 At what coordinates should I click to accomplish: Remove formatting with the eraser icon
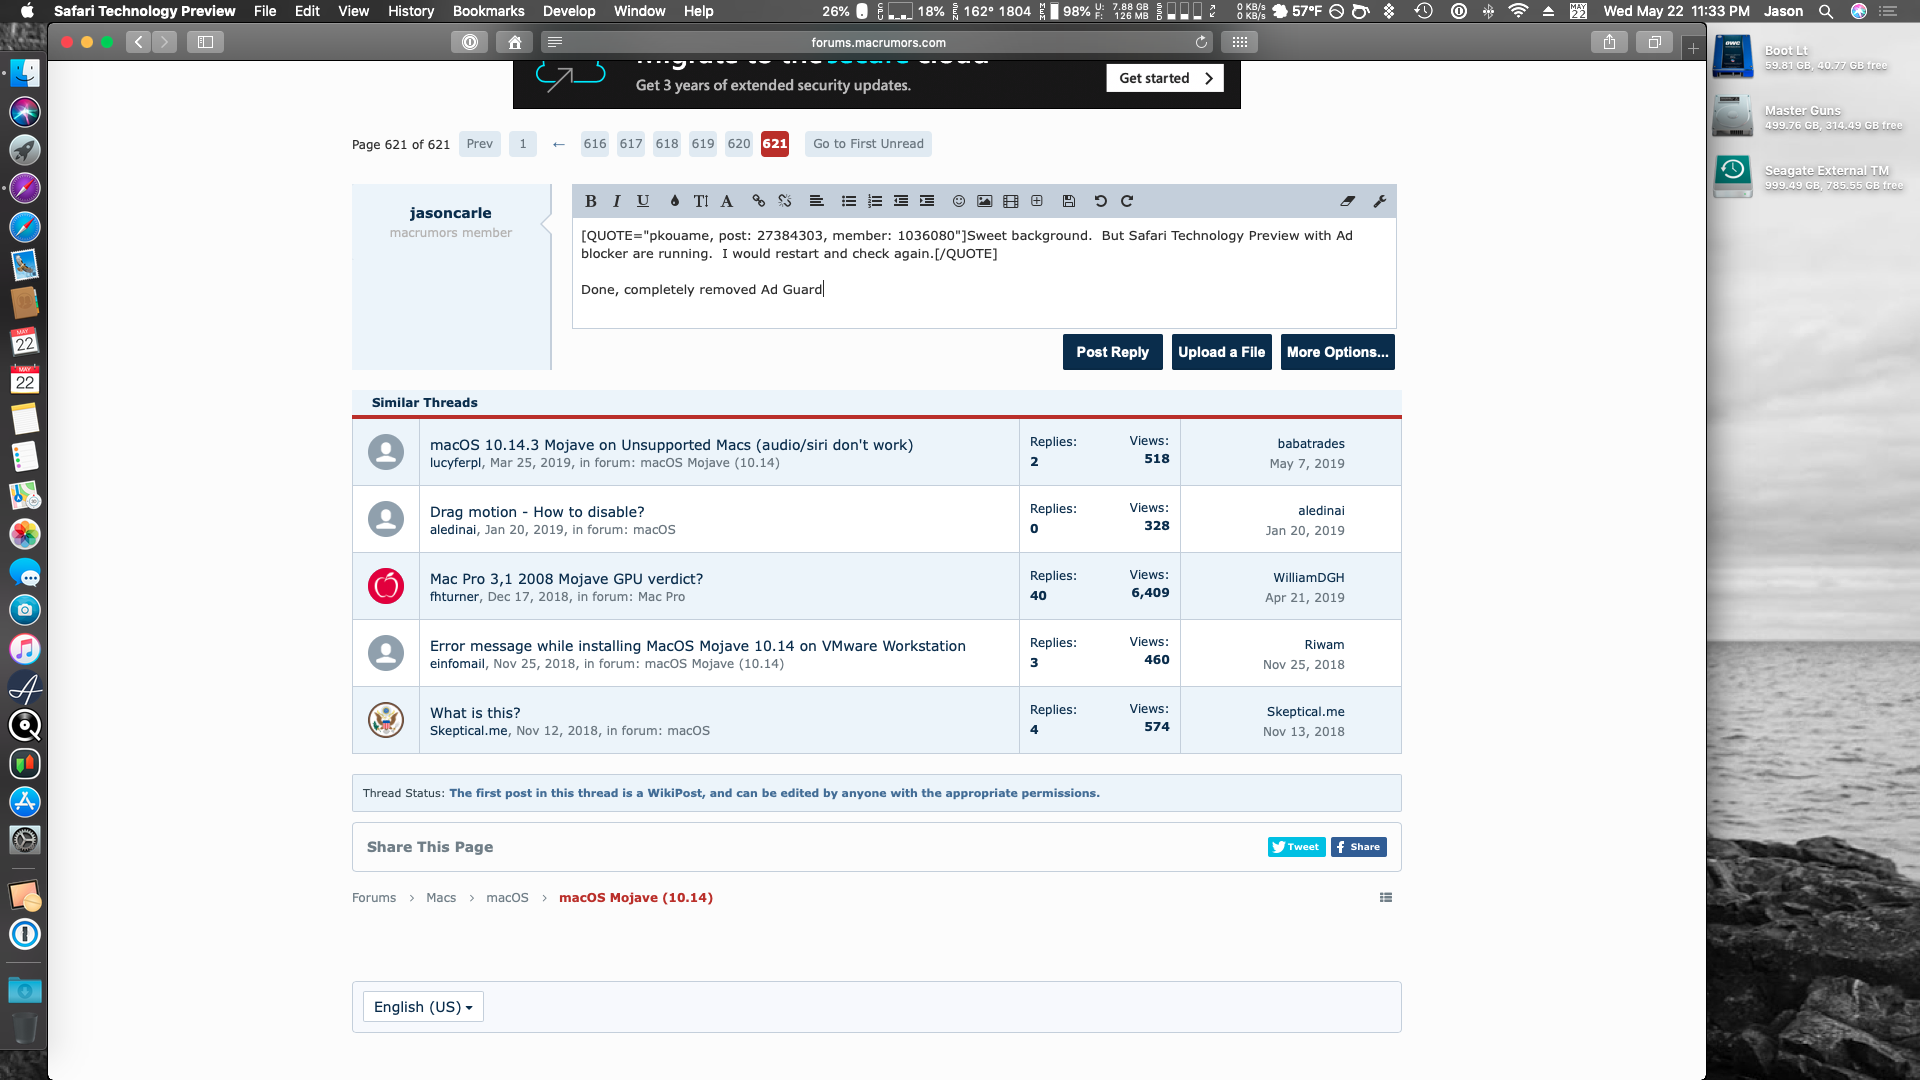tap(1348, 201)
